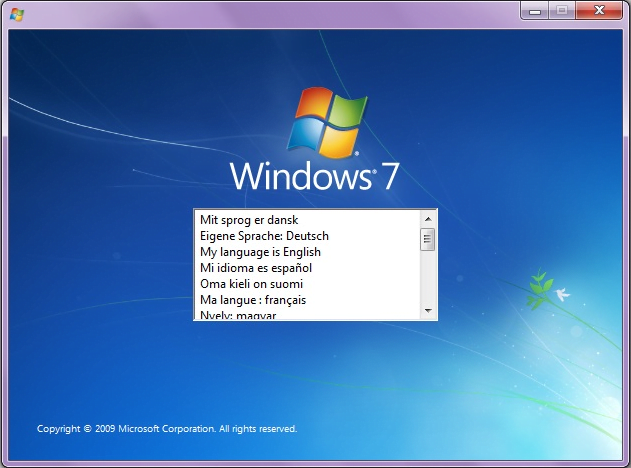Viewport: 631px width, 468px height.
Task: Choose 'Eigene Sprache: Deutsch' from list
Action: point(307,236)
